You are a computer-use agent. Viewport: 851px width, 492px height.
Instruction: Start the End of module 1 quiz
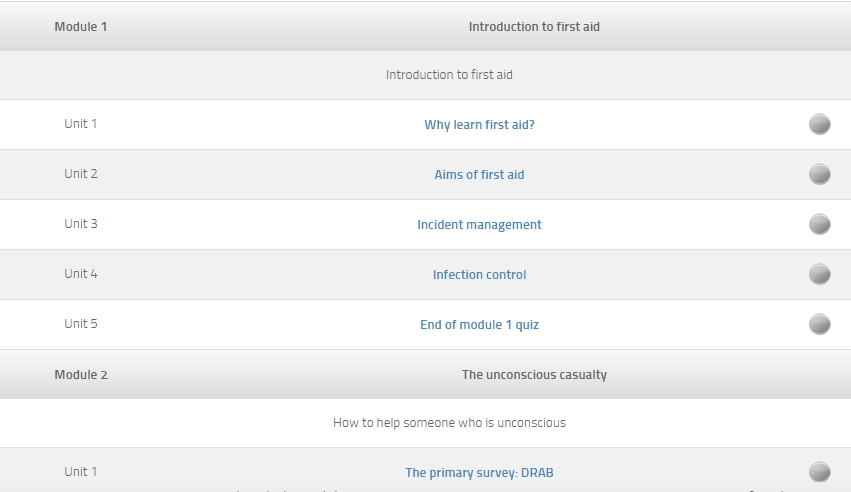tap(479, 325)
